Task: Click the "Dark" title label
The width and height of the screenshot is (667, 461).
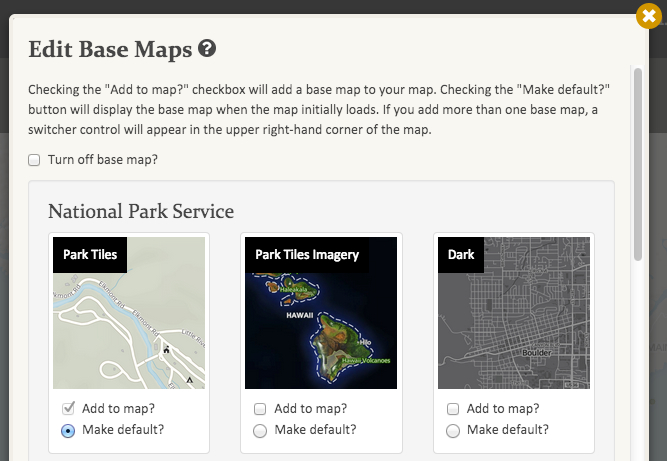Action: (461, 255)
